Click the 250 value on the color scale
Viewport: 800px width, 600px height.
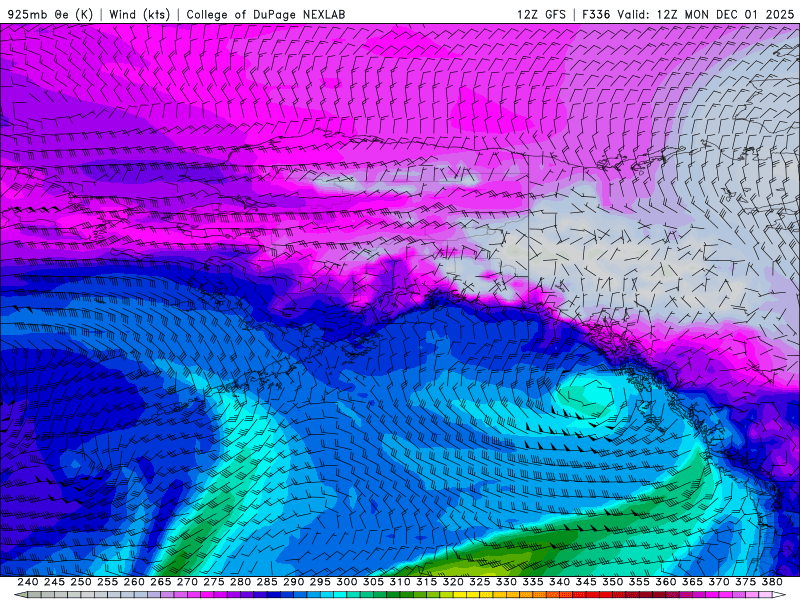(x=81, y=582)
